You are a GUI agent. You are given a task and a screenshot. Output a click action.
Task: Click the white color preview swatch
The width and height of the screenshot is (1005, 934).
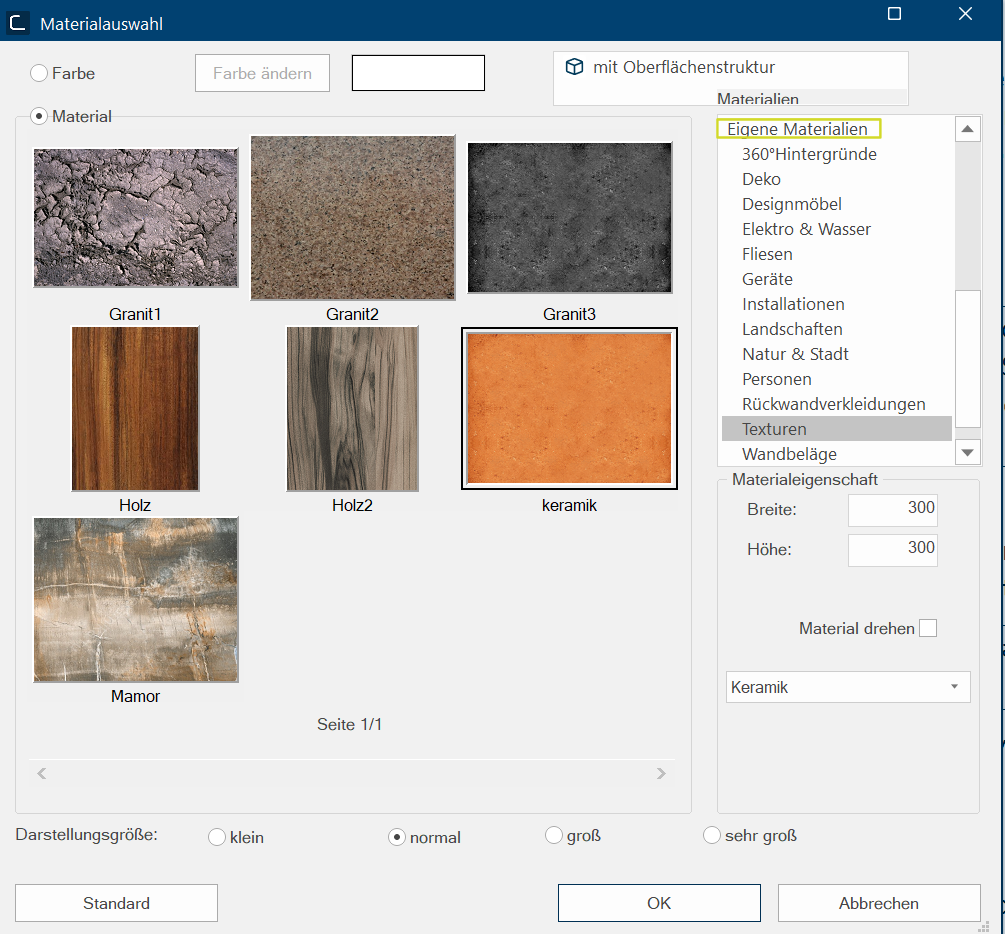tap(418, 73)
